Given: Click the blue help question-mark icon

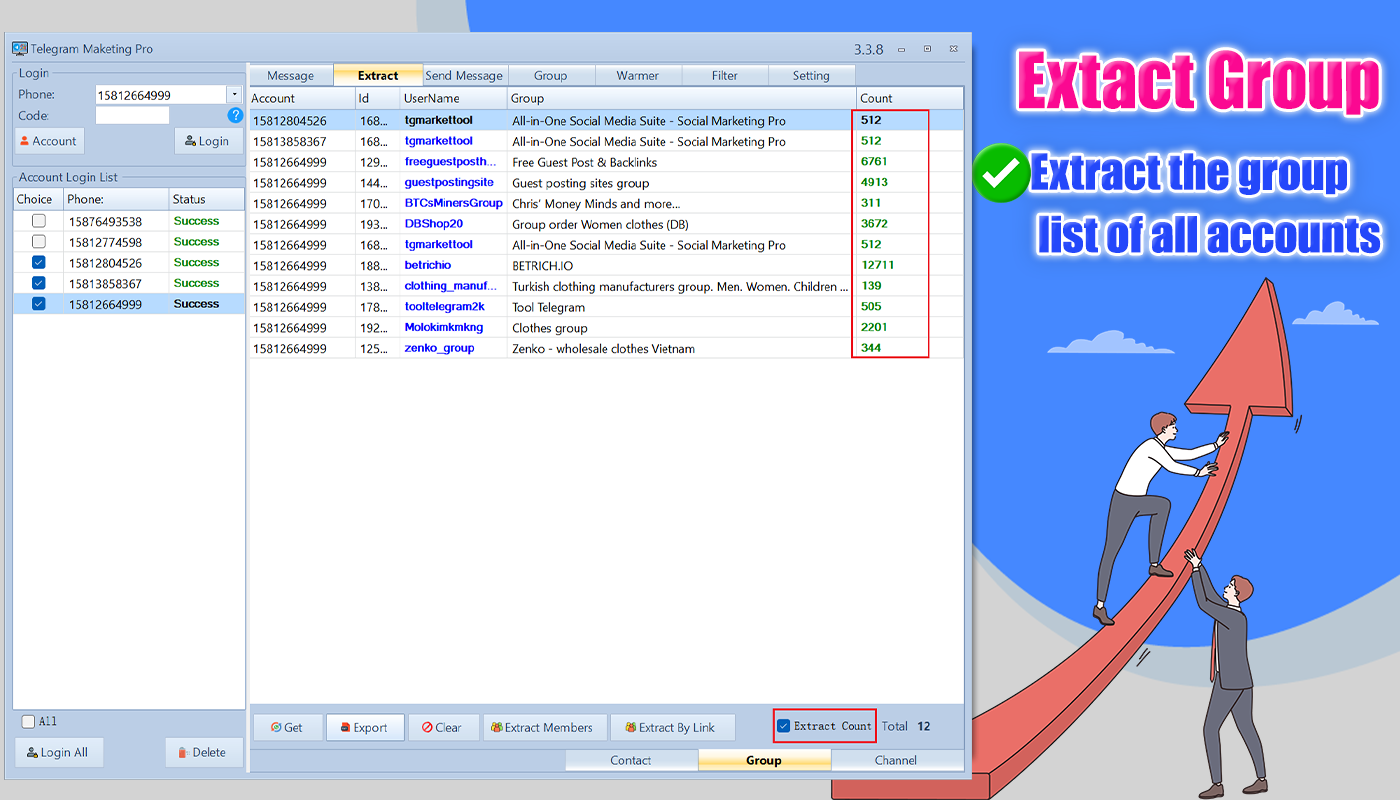Looking at the screenshot, I should [236, 115].
